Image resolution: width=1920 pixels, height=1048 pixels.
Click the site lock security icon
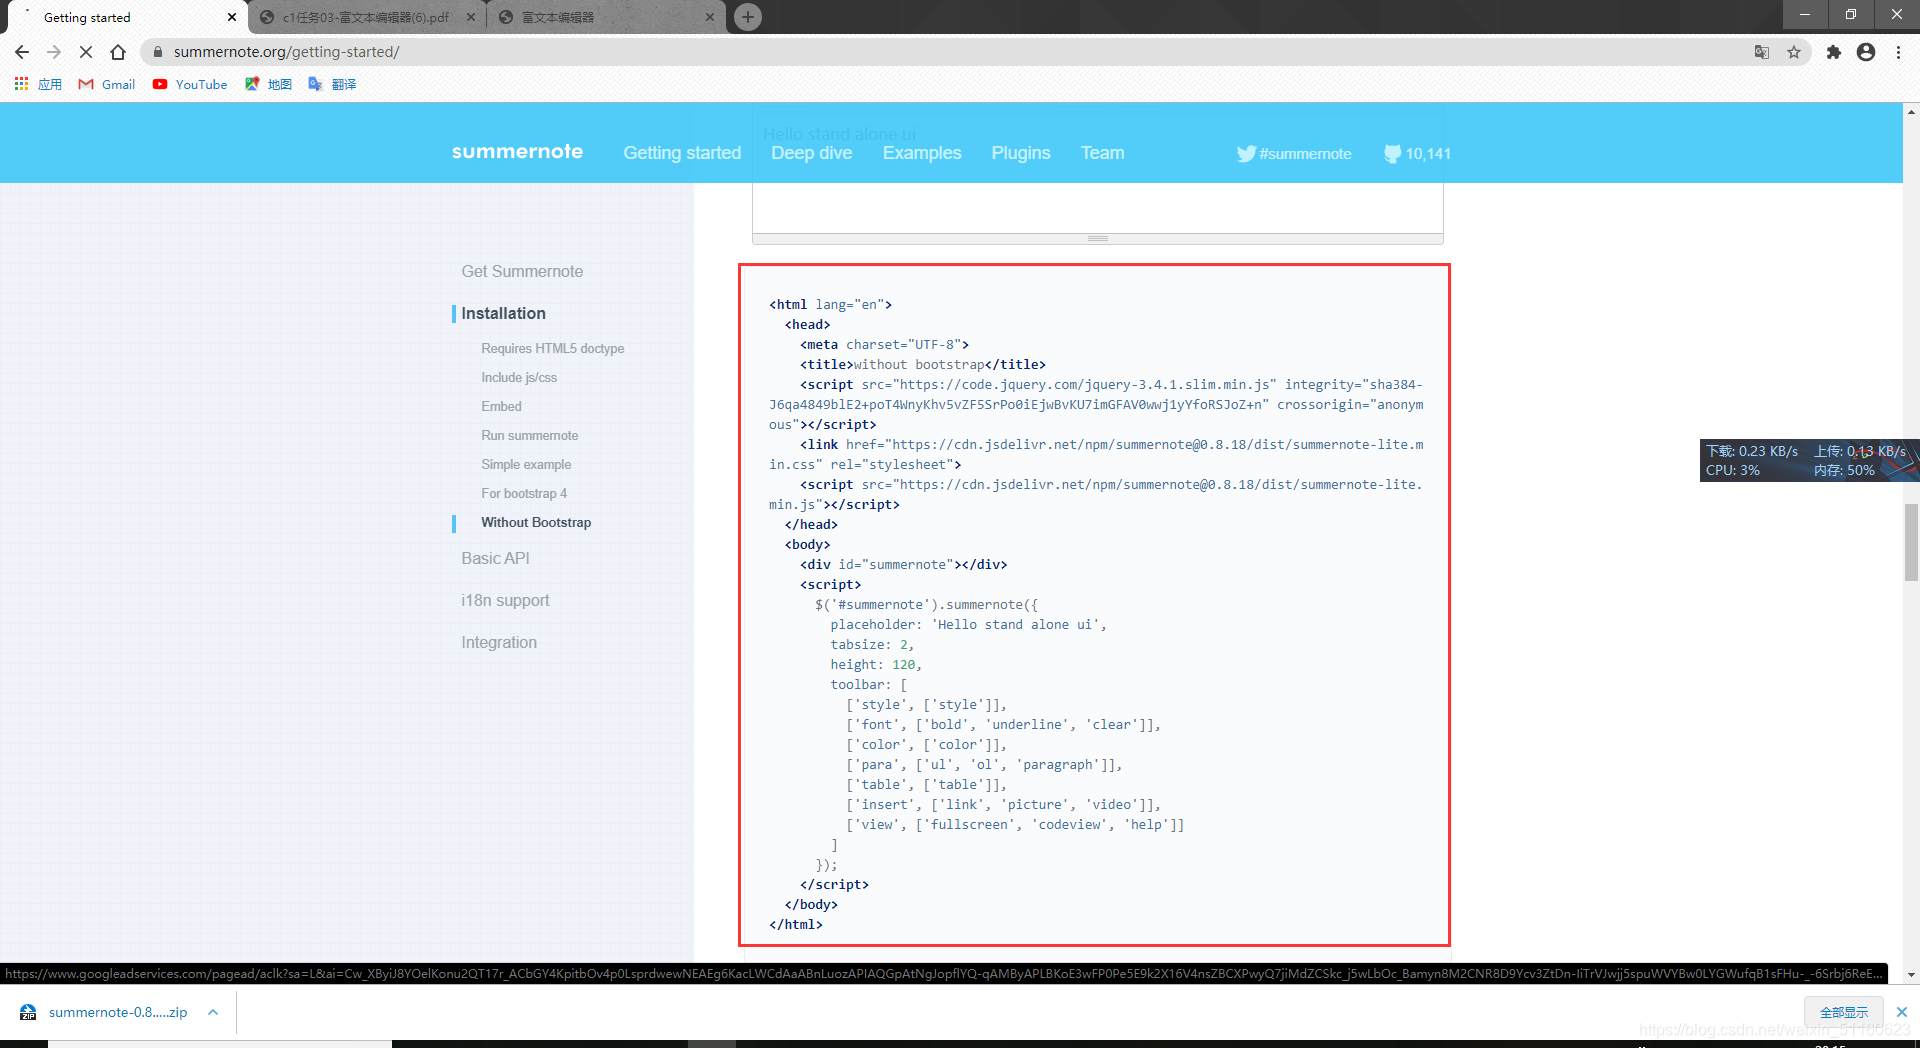pyautogui.click(x=158, y=52)
